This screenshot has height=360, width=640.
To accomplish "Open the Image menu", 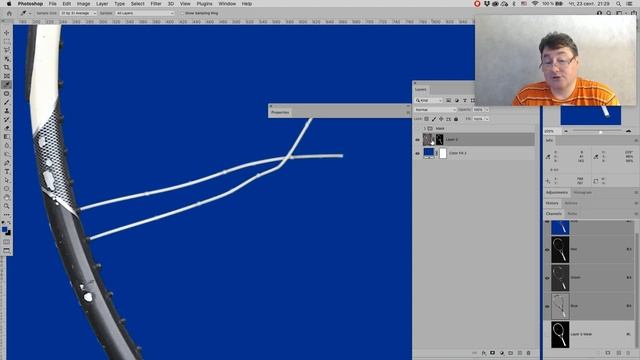I will point(83,4).
